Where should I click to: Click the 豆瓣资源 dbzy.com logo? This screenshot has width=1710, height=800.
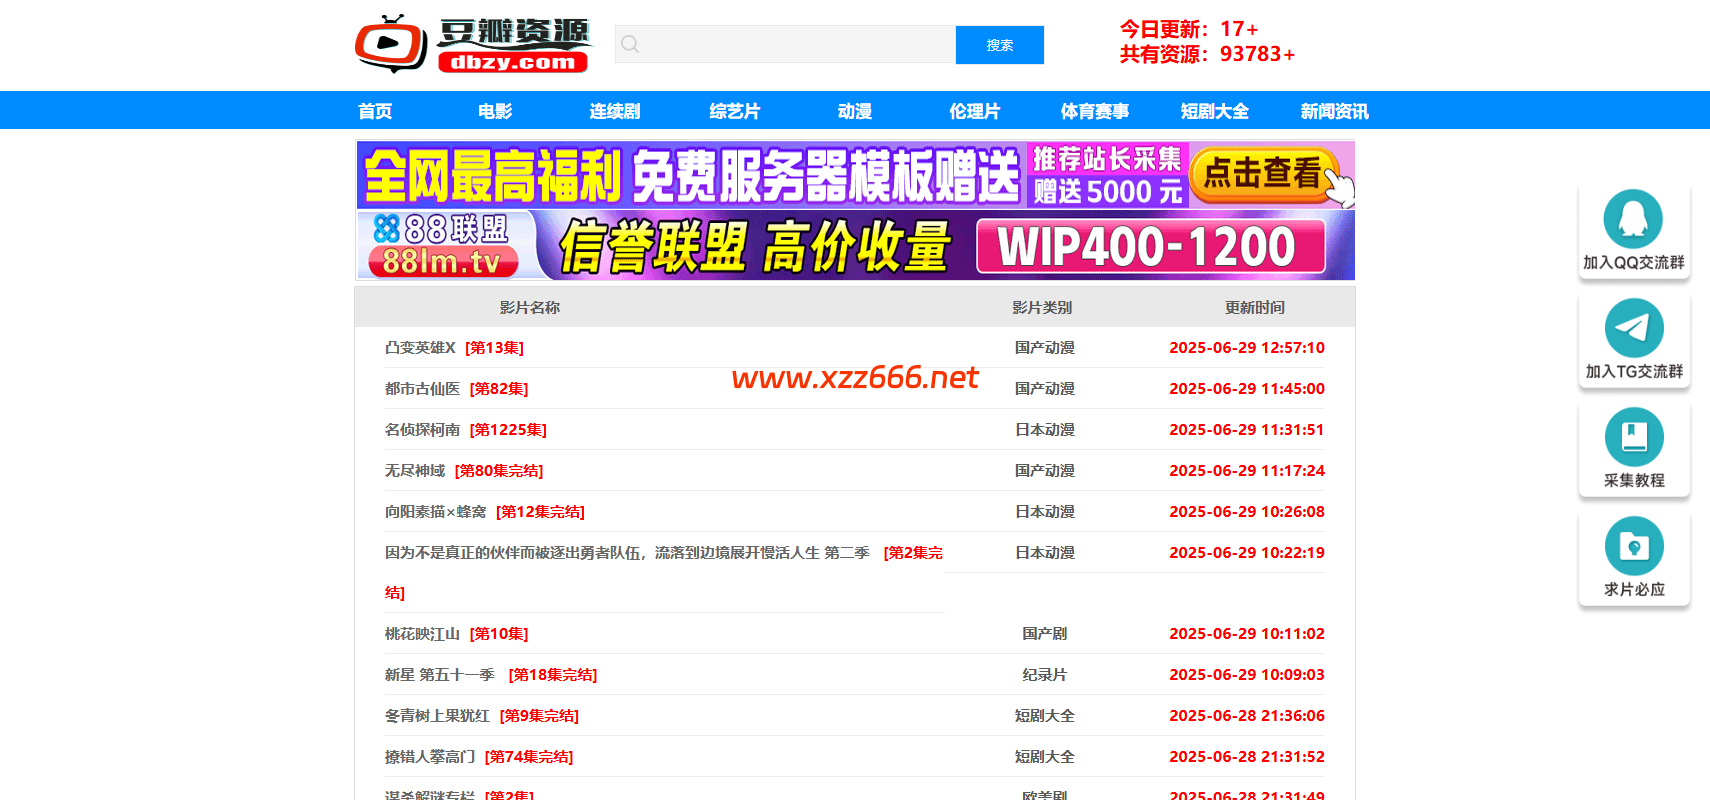pyautogui.click(x=474, y=44)
